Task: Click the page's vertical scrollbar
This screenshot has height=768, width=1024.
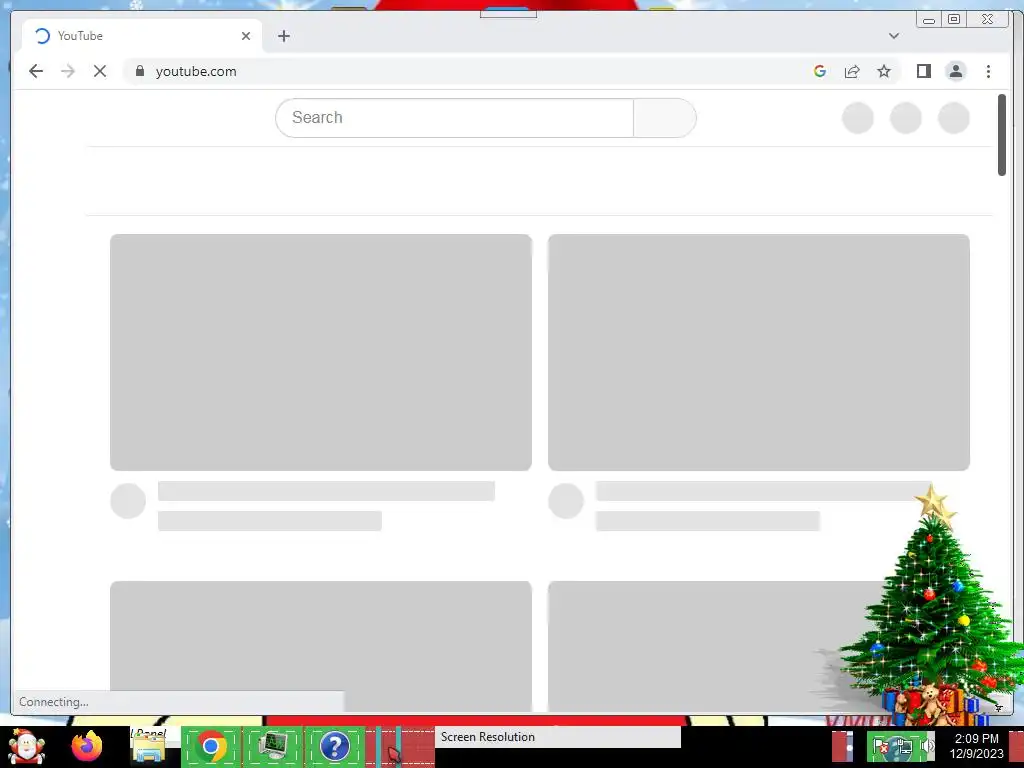Action: pyautogui.click(x=1002, y=135)
